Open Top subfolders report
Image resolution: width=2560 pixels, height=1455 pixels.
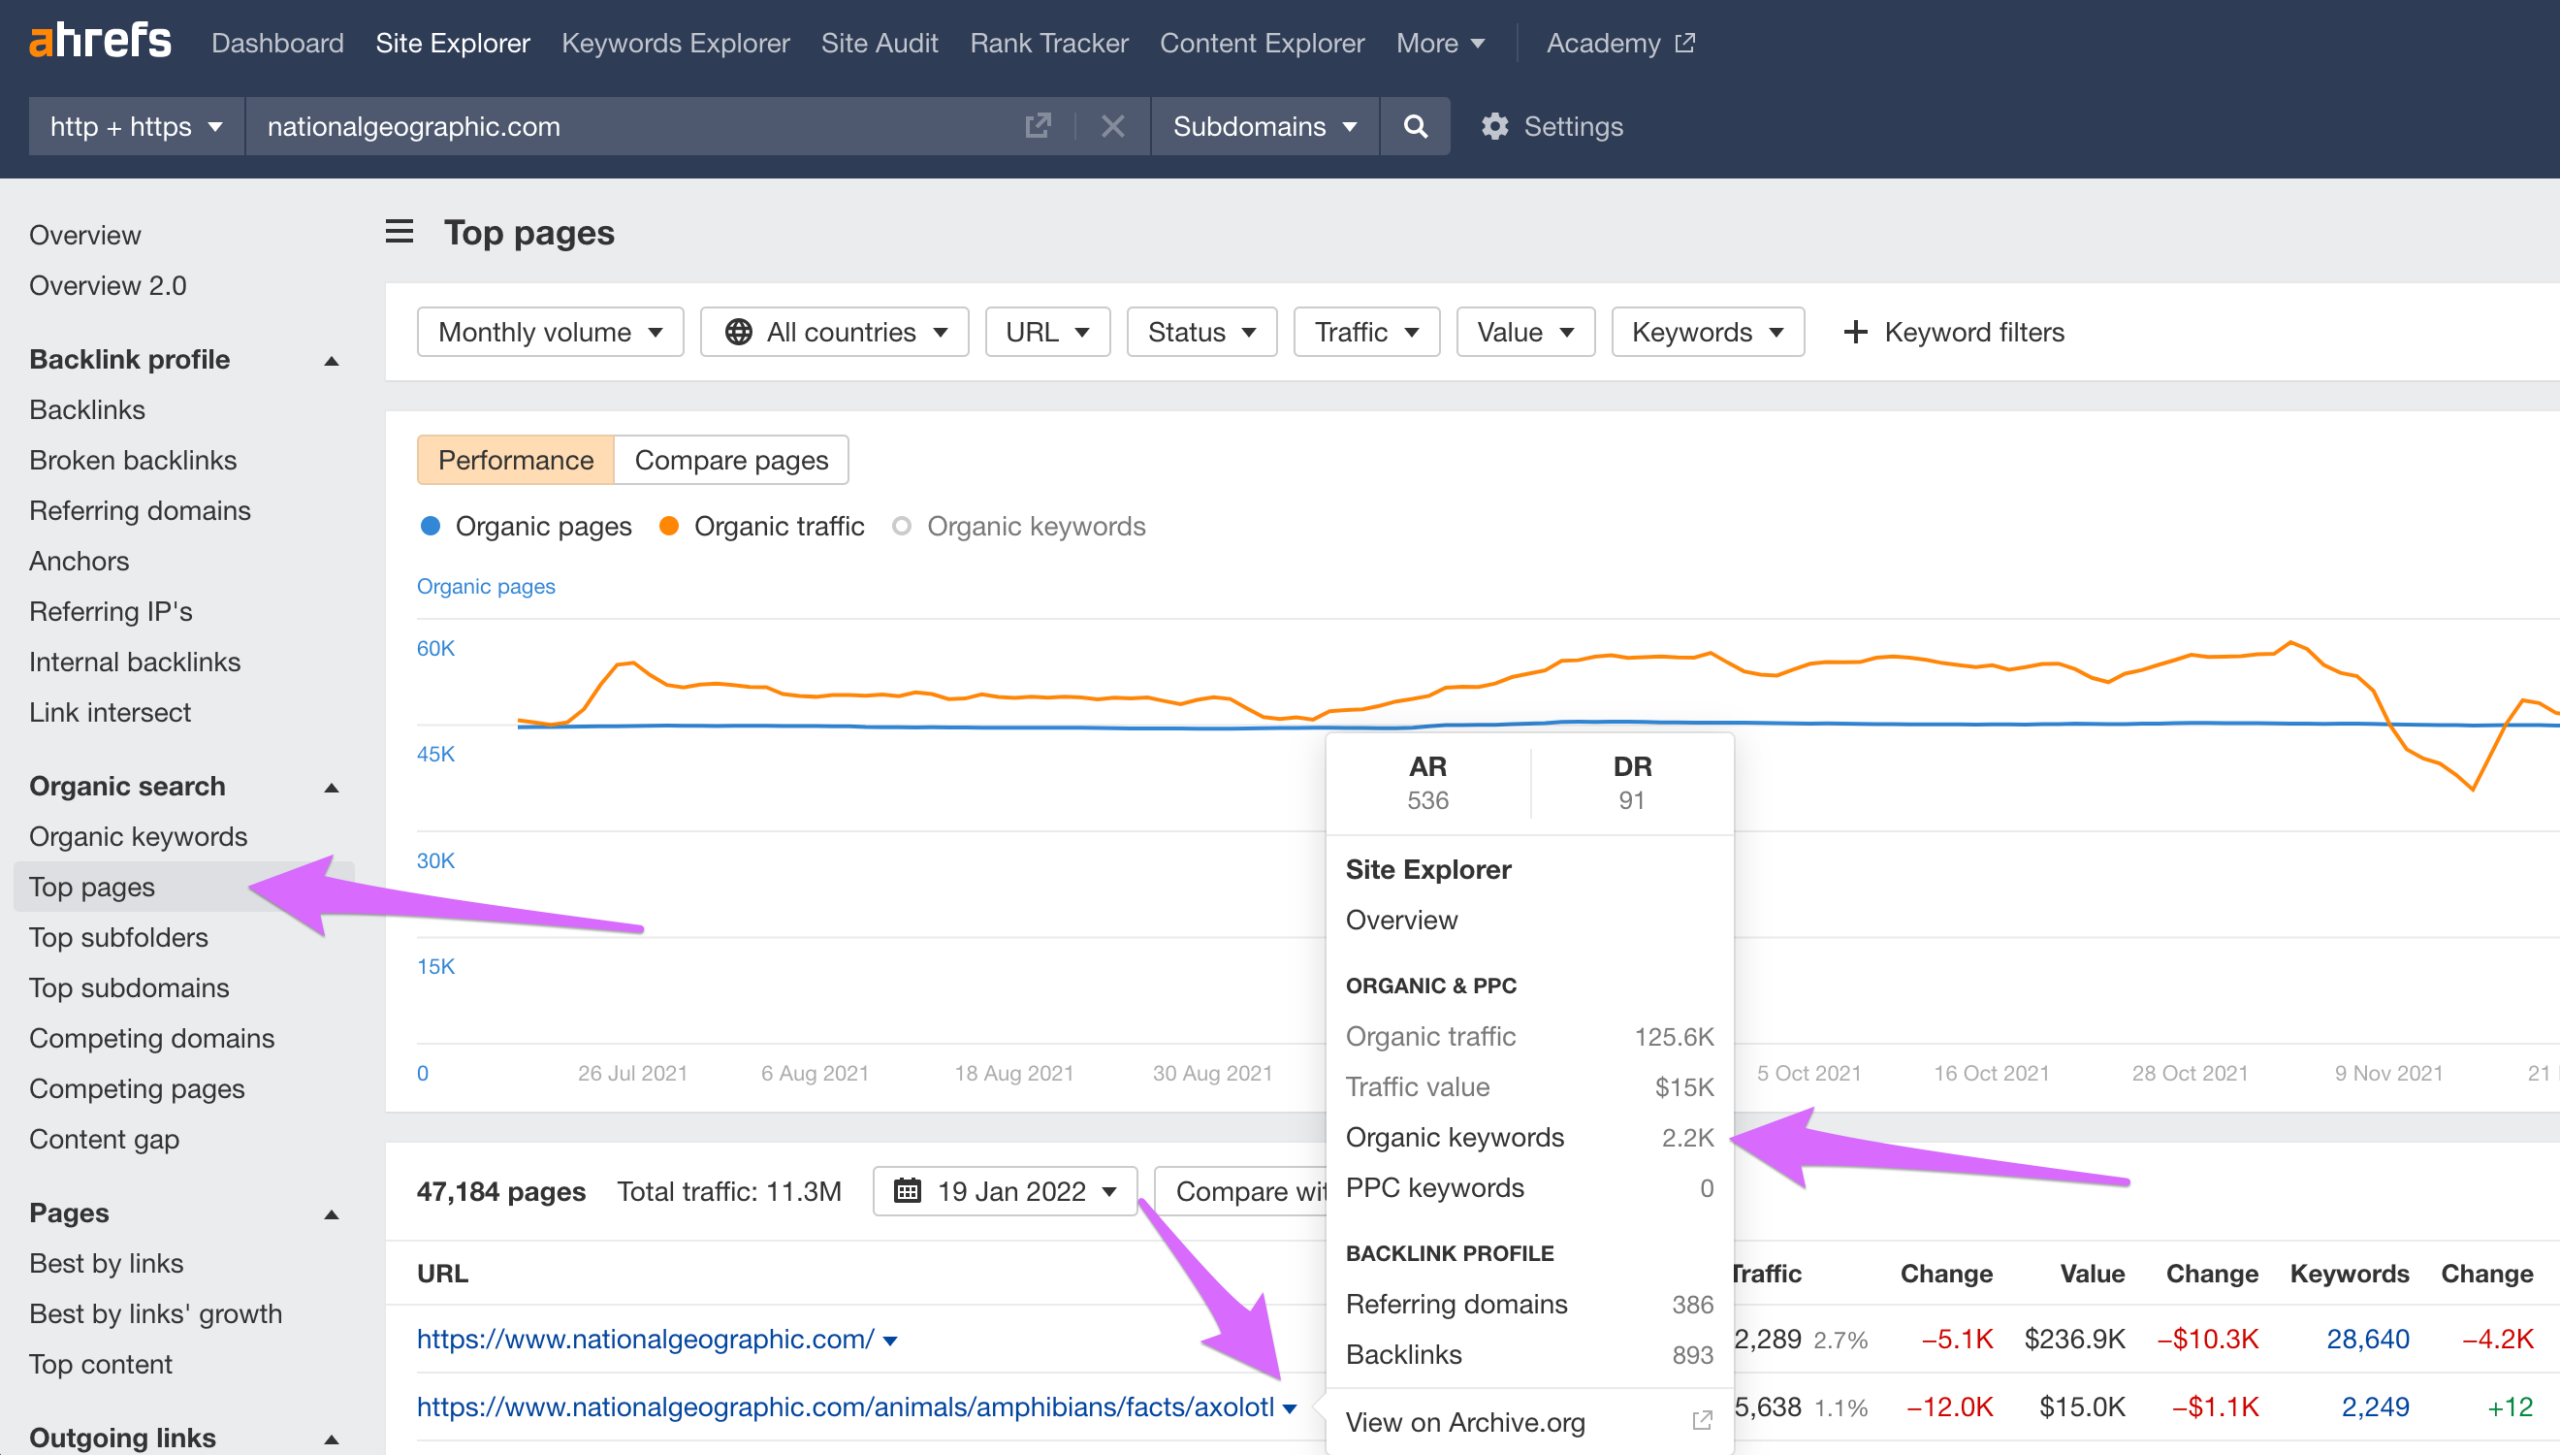click(x=119, y=937)
